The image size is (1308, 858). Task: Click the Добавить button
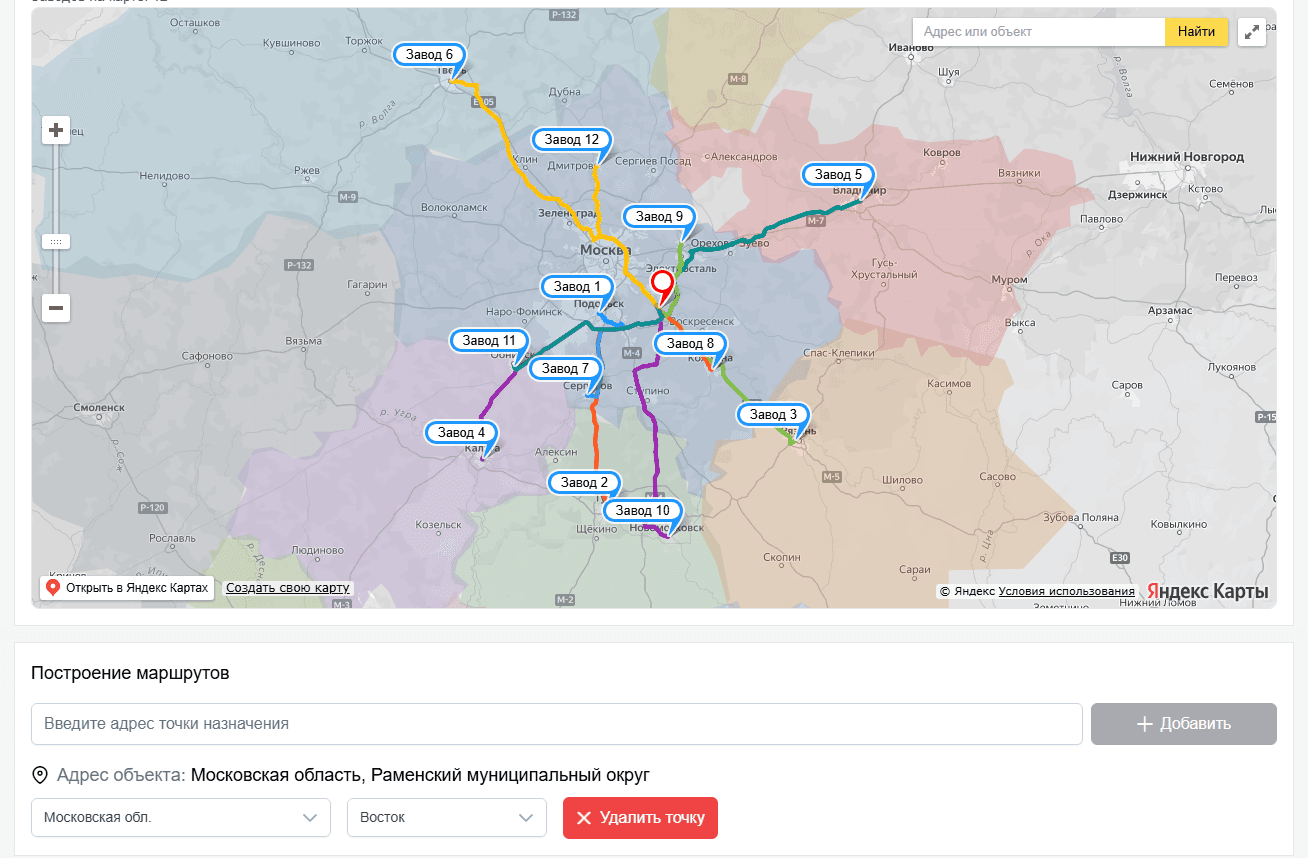click(1184, 724)
